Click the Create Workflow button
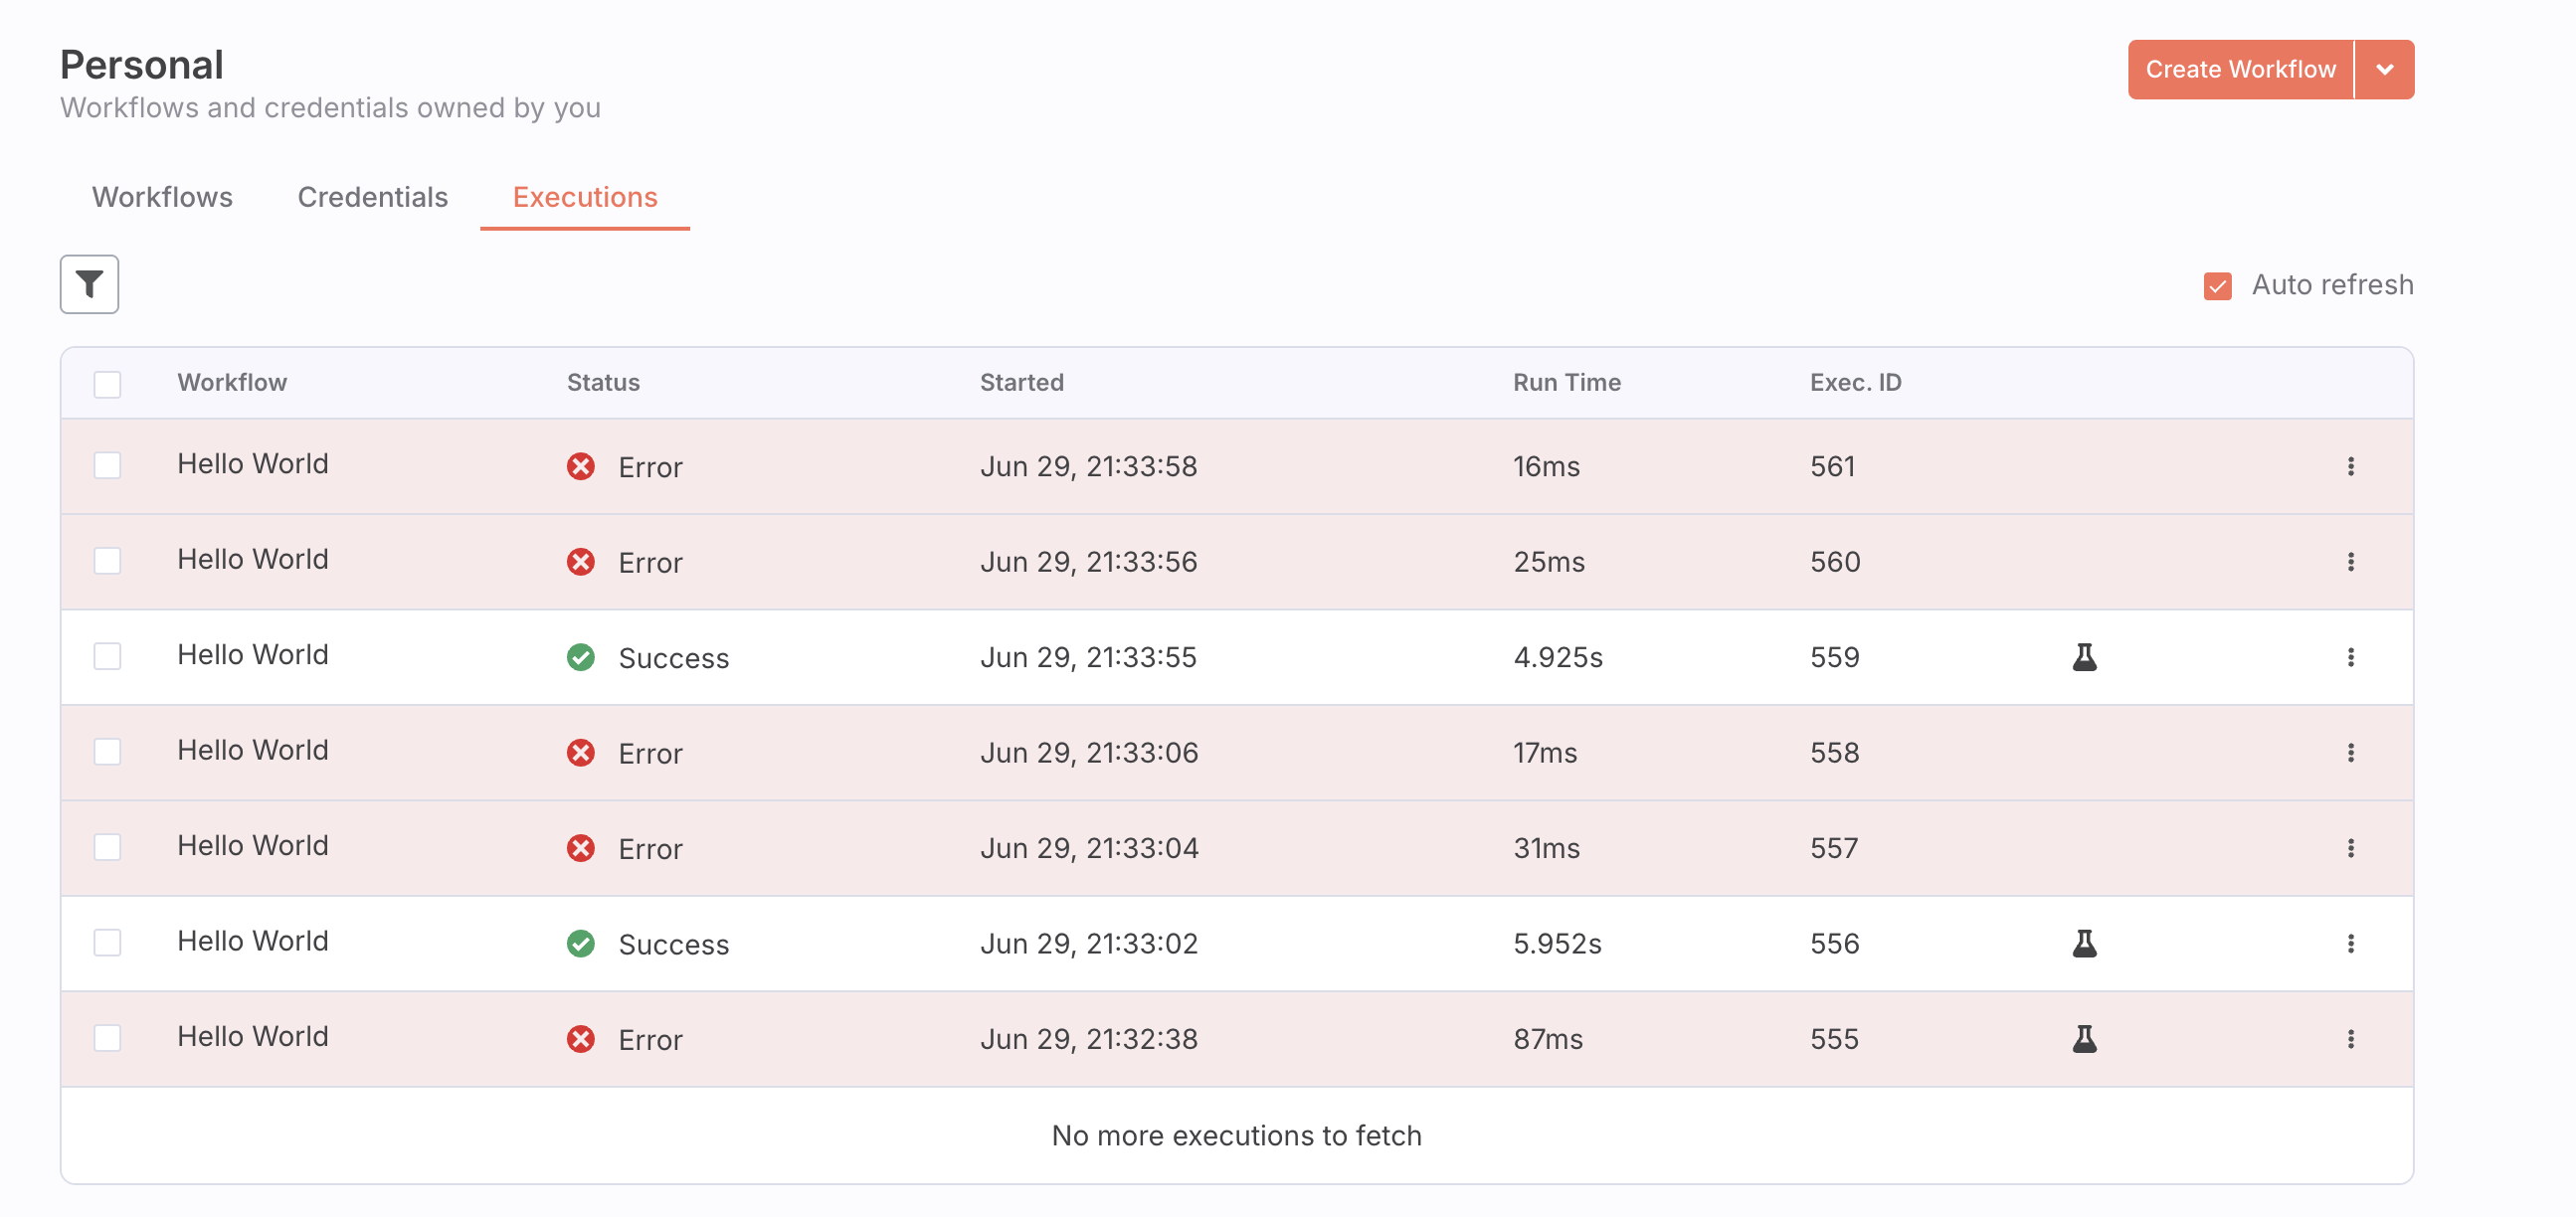 click(x=2240, y=70)
